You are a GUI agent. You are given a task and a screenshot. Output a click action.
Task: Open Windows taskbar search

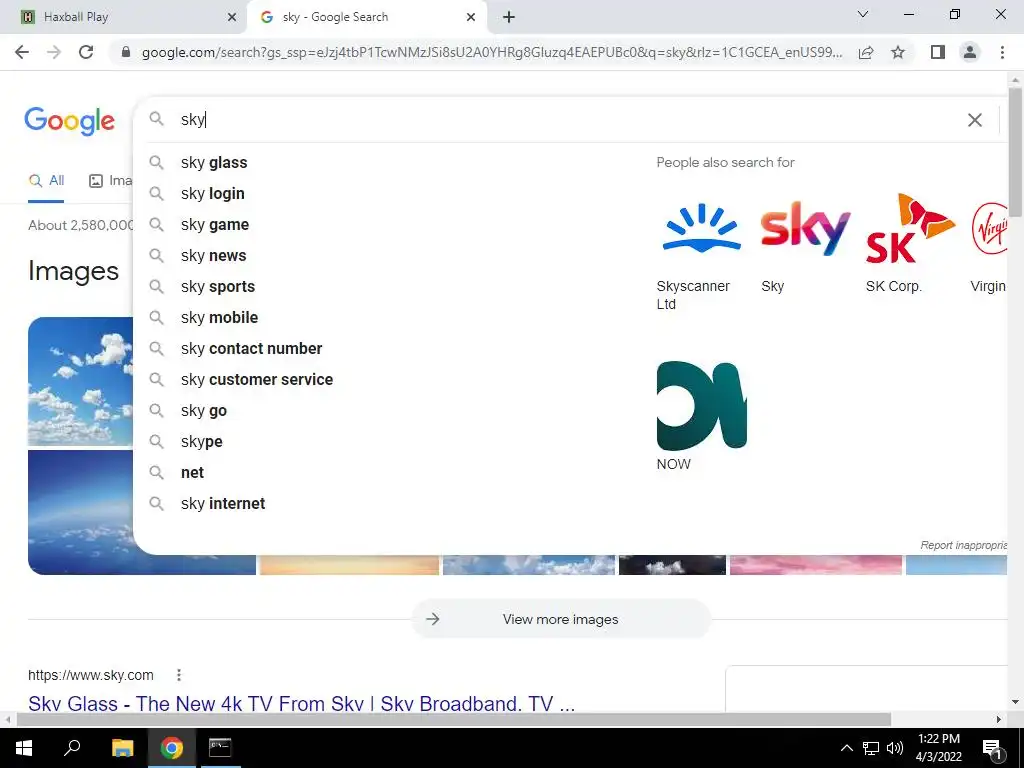point(72,748)
